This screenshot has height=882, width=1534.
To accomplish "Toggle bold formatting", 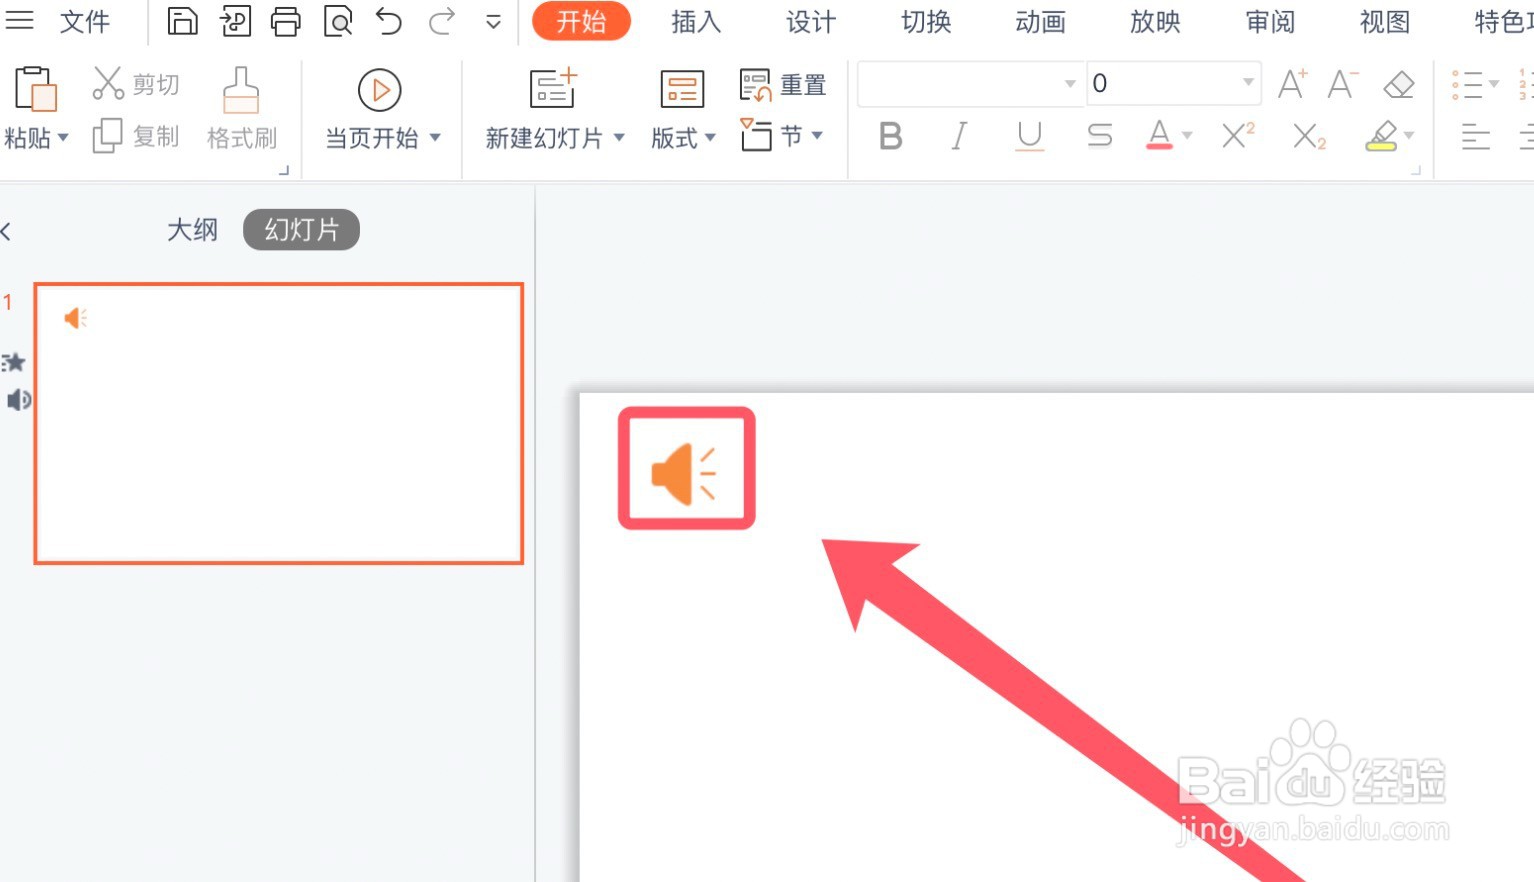I will [x=890, y=135].
